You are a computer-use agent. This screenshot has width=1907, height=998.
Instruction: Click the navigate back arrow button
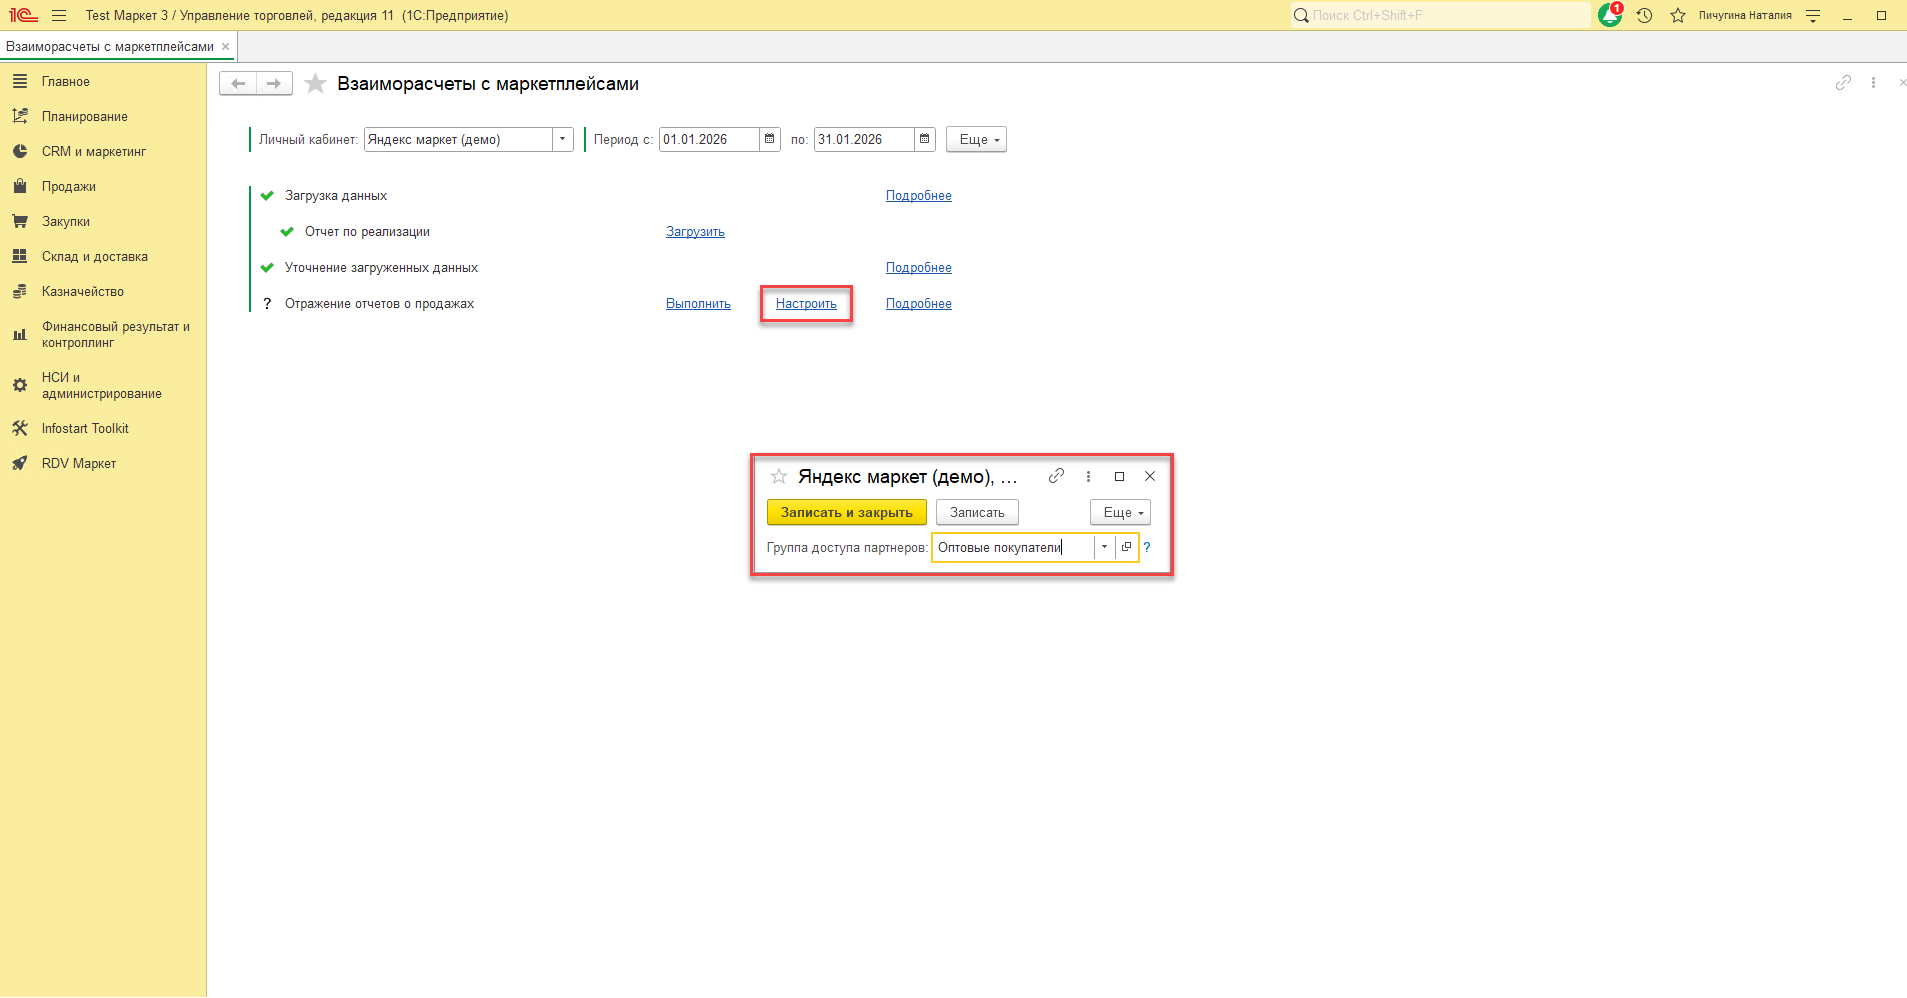coord(238,84)
